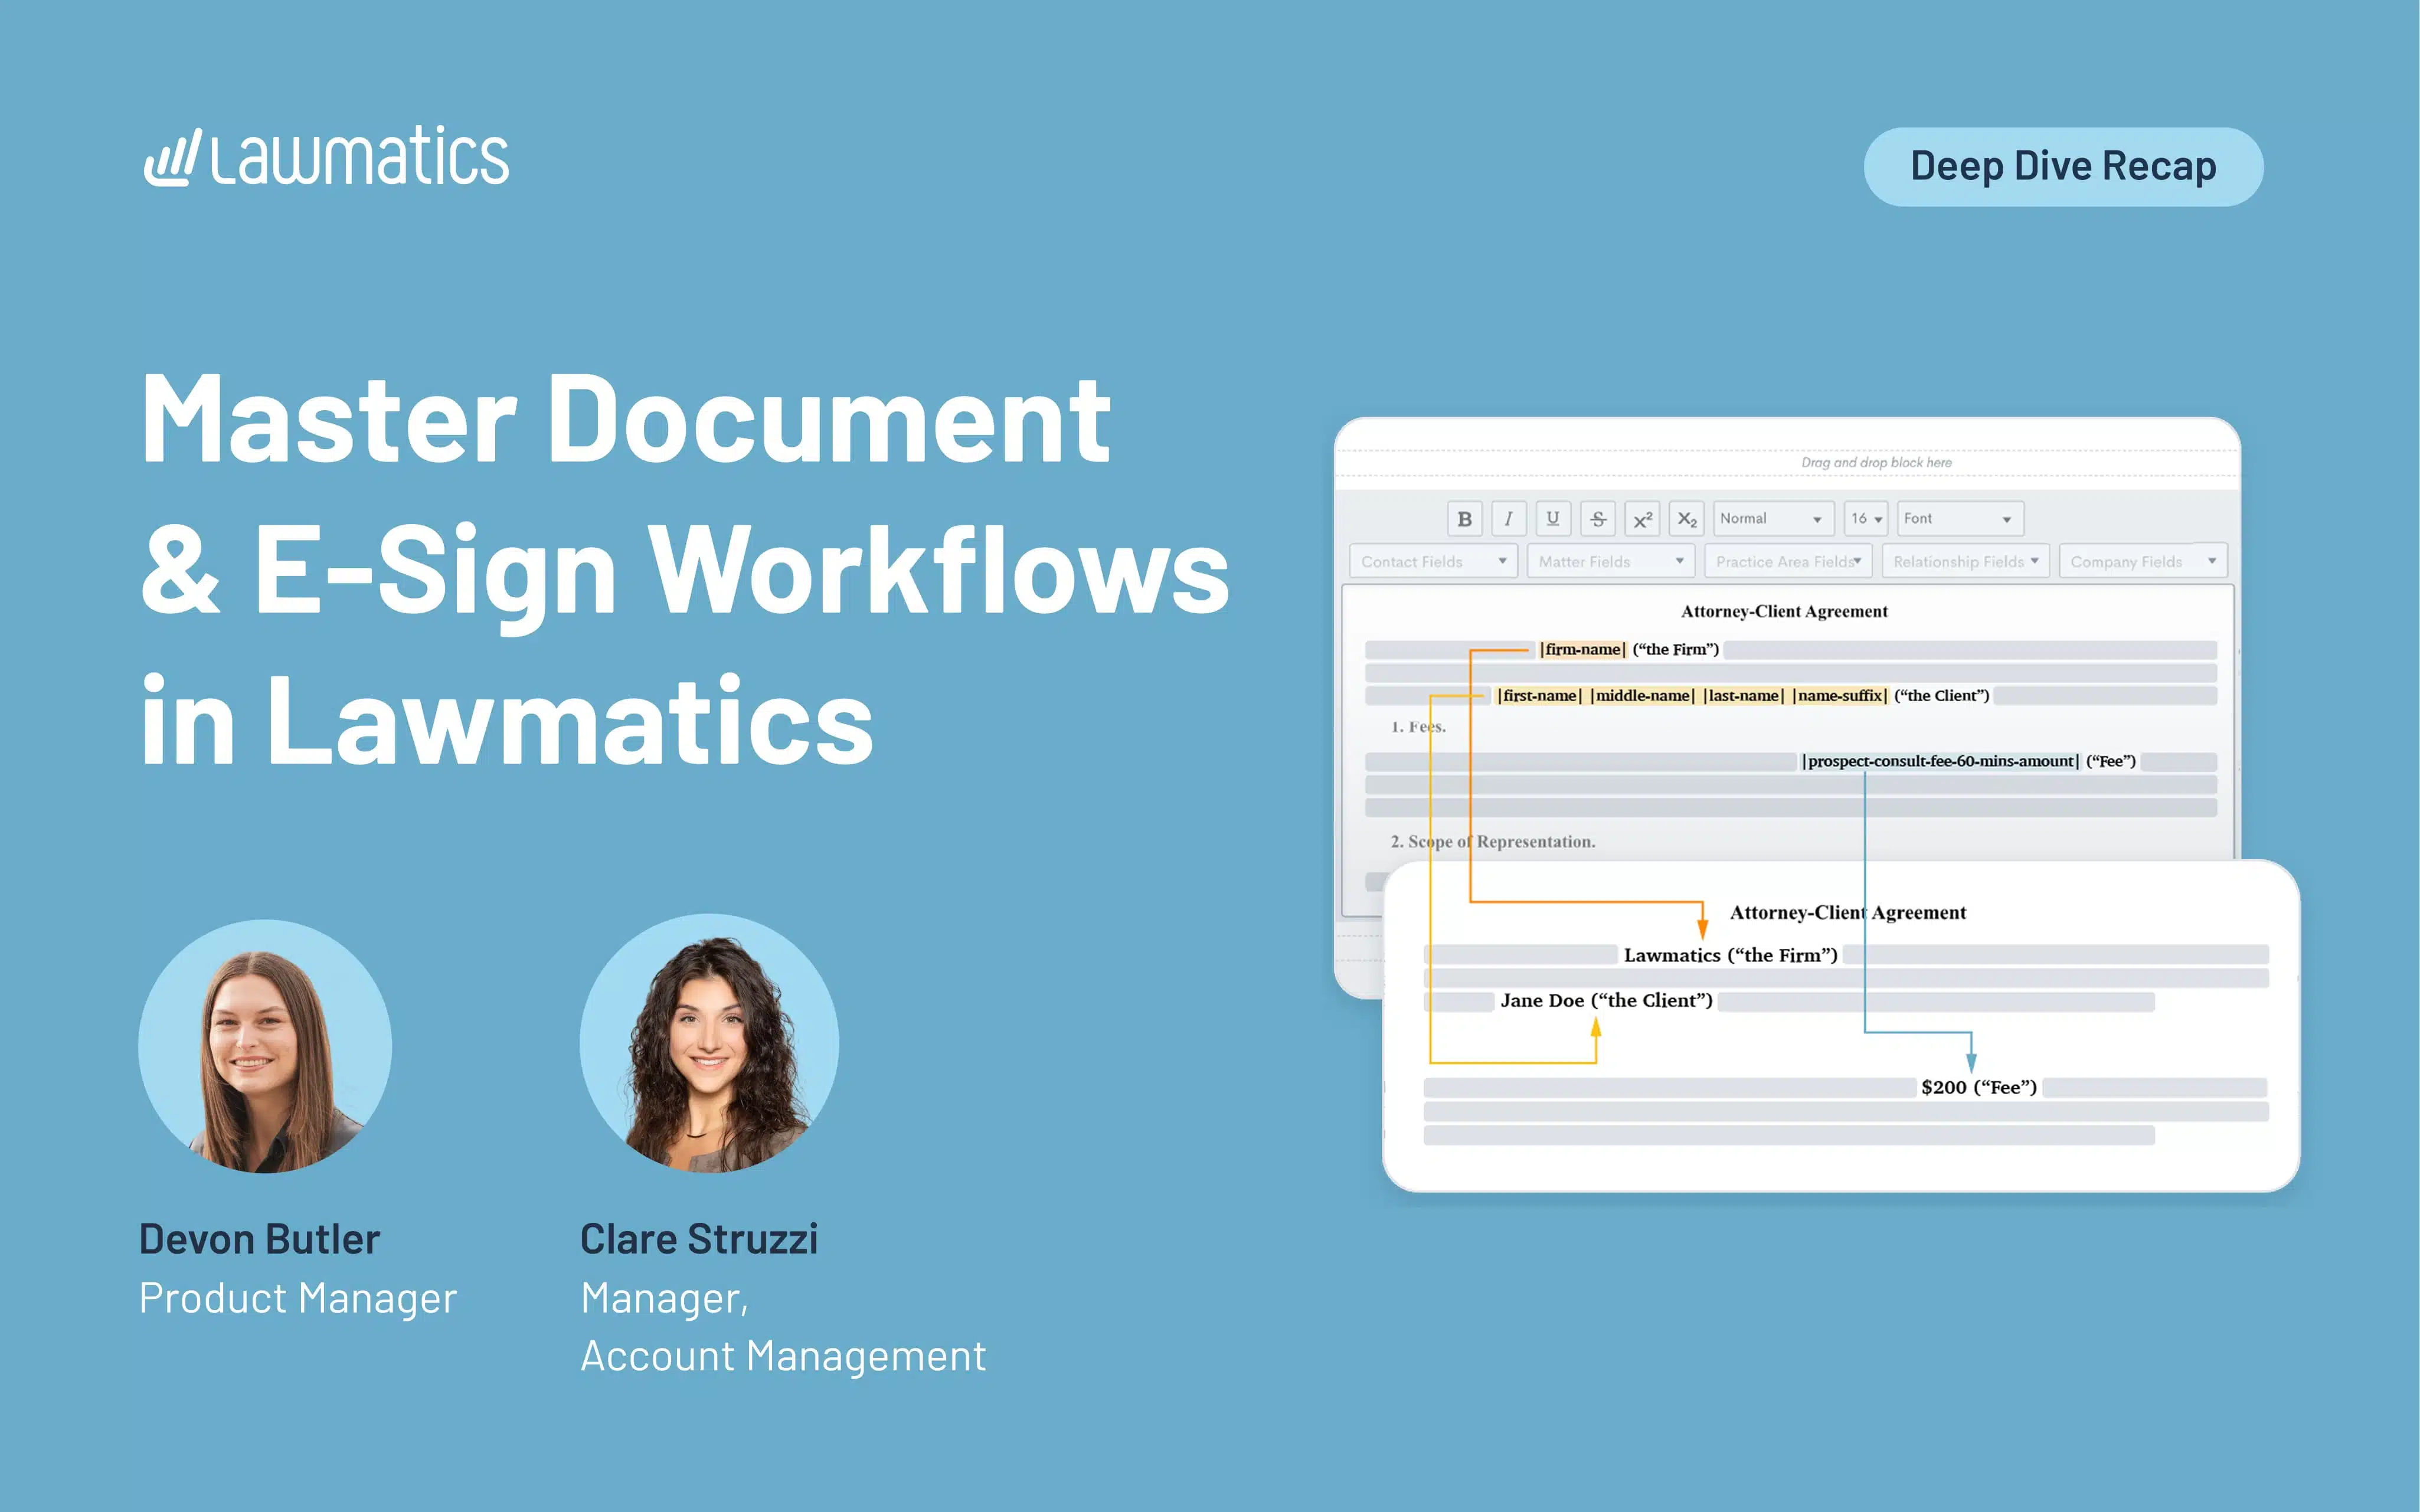Viewport: 2420px width, 1512px height.
Task: Apply underline formatting
Action: (1552, 519)
